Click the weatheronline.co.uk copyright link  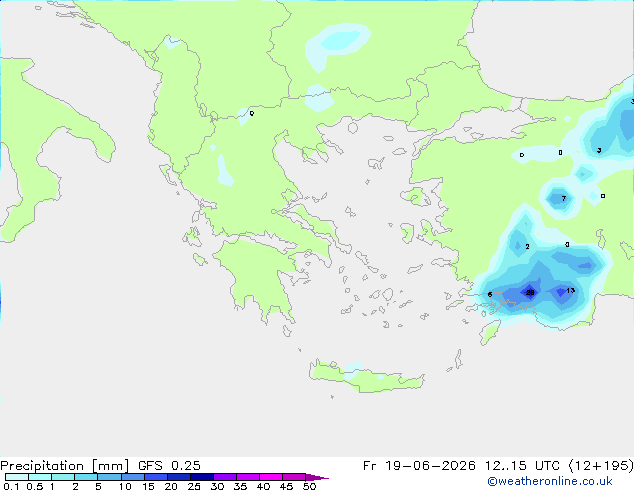click(x=550, y=481)
